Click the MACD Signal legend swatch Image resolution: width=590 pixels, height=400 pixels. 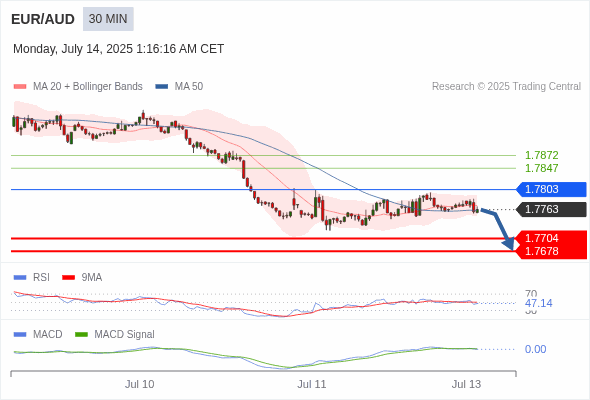point(82,334)
